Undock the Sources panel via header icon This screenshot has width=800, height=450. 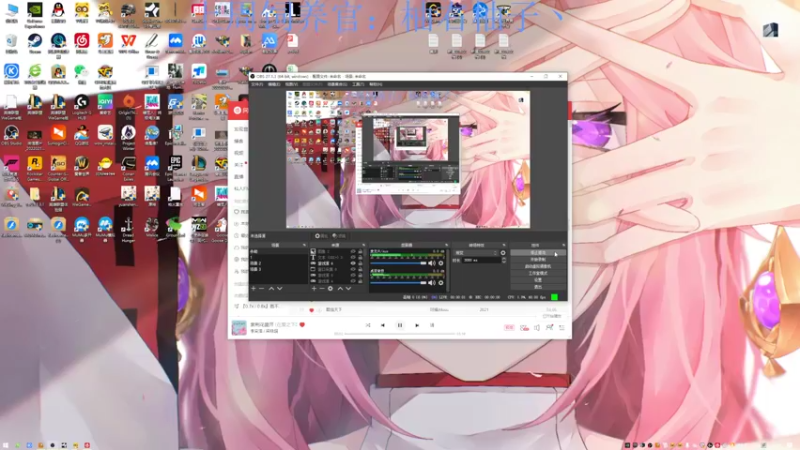(x=364, y=245)
